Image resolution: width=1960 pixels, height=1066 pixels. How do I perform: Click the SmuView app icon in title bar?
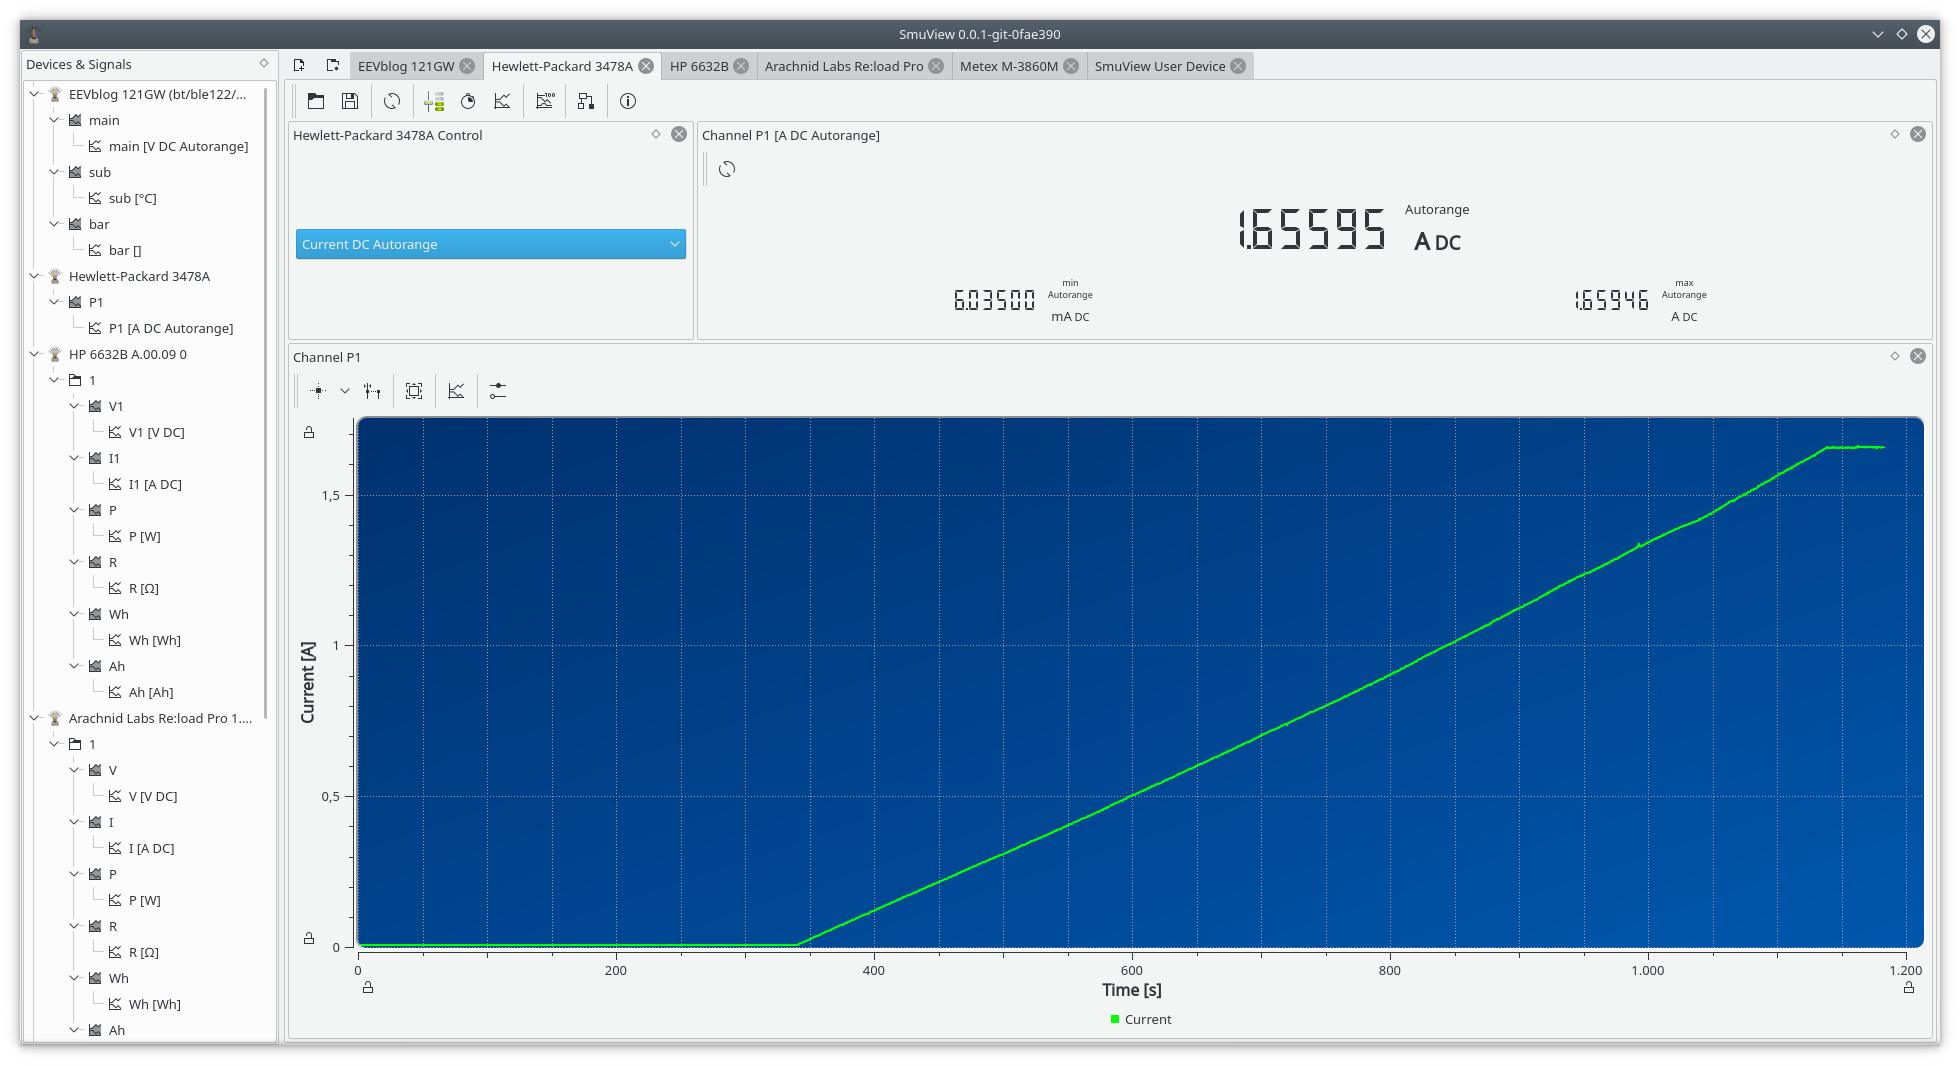pos(34,34)
